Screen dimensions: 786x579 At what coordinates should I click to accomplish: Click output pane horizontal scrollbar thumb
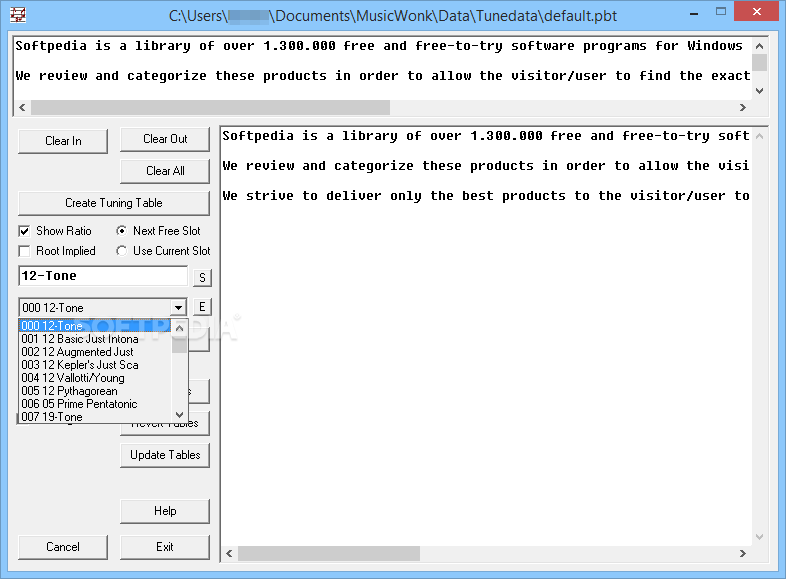[329, 553]
